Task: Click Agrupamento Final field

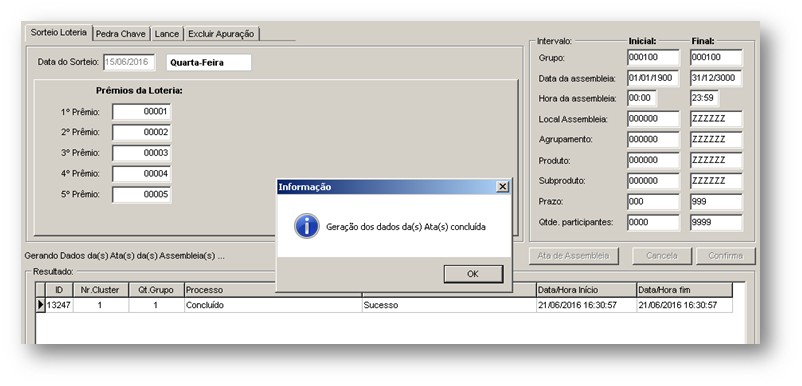Action: click(x=716, y=140)
